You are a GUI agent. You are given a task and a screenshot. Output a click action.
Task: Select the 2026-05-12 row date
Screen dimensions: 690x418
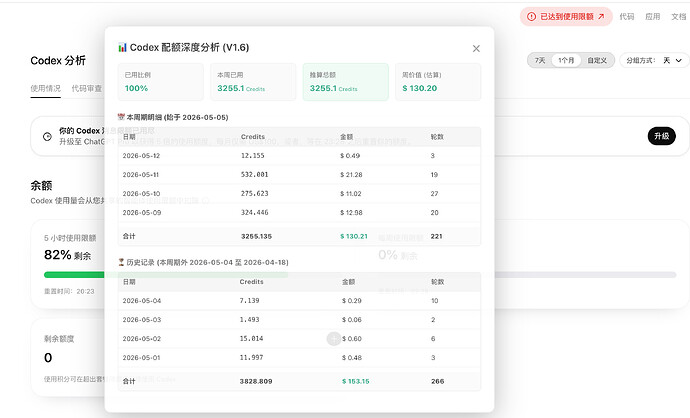tap(141, 156)
